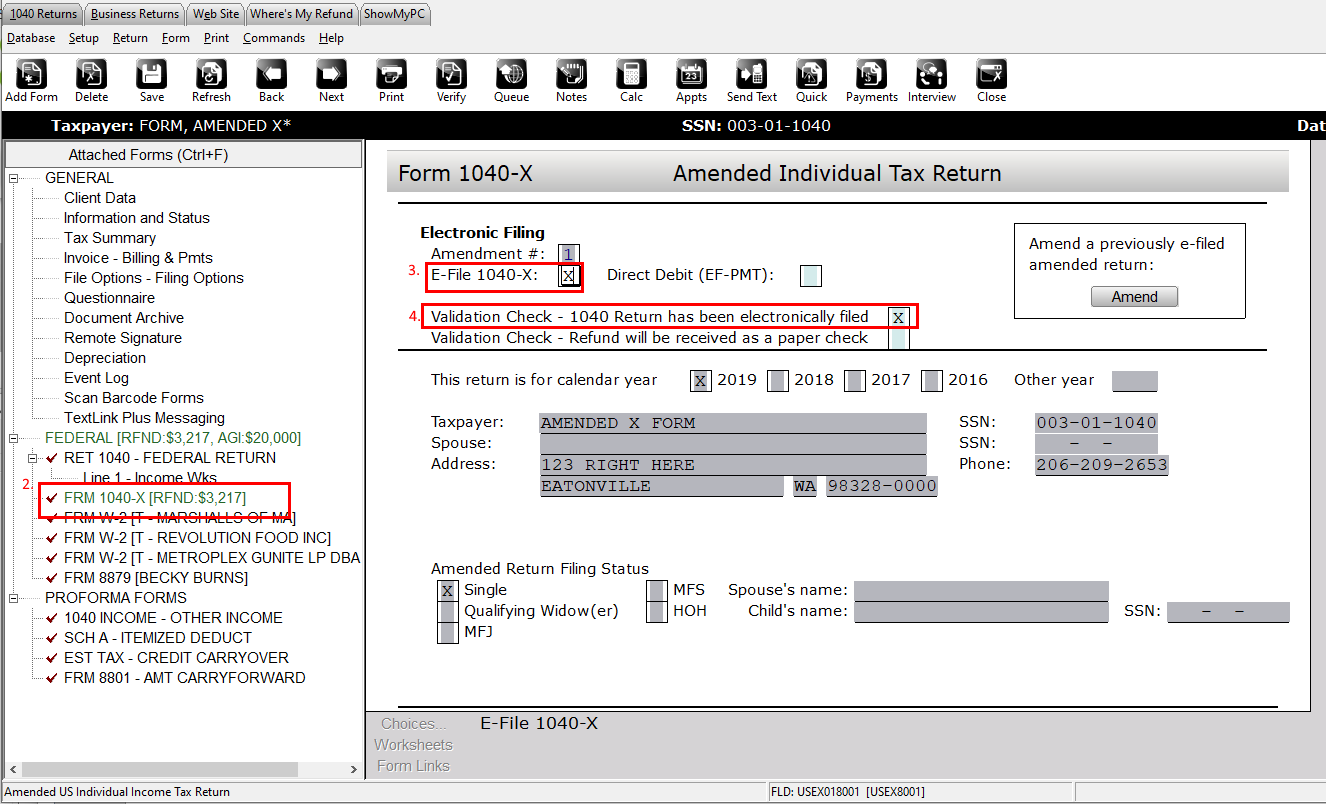
Task: Click the Delete toolbar icon
Action: point(91,75)
